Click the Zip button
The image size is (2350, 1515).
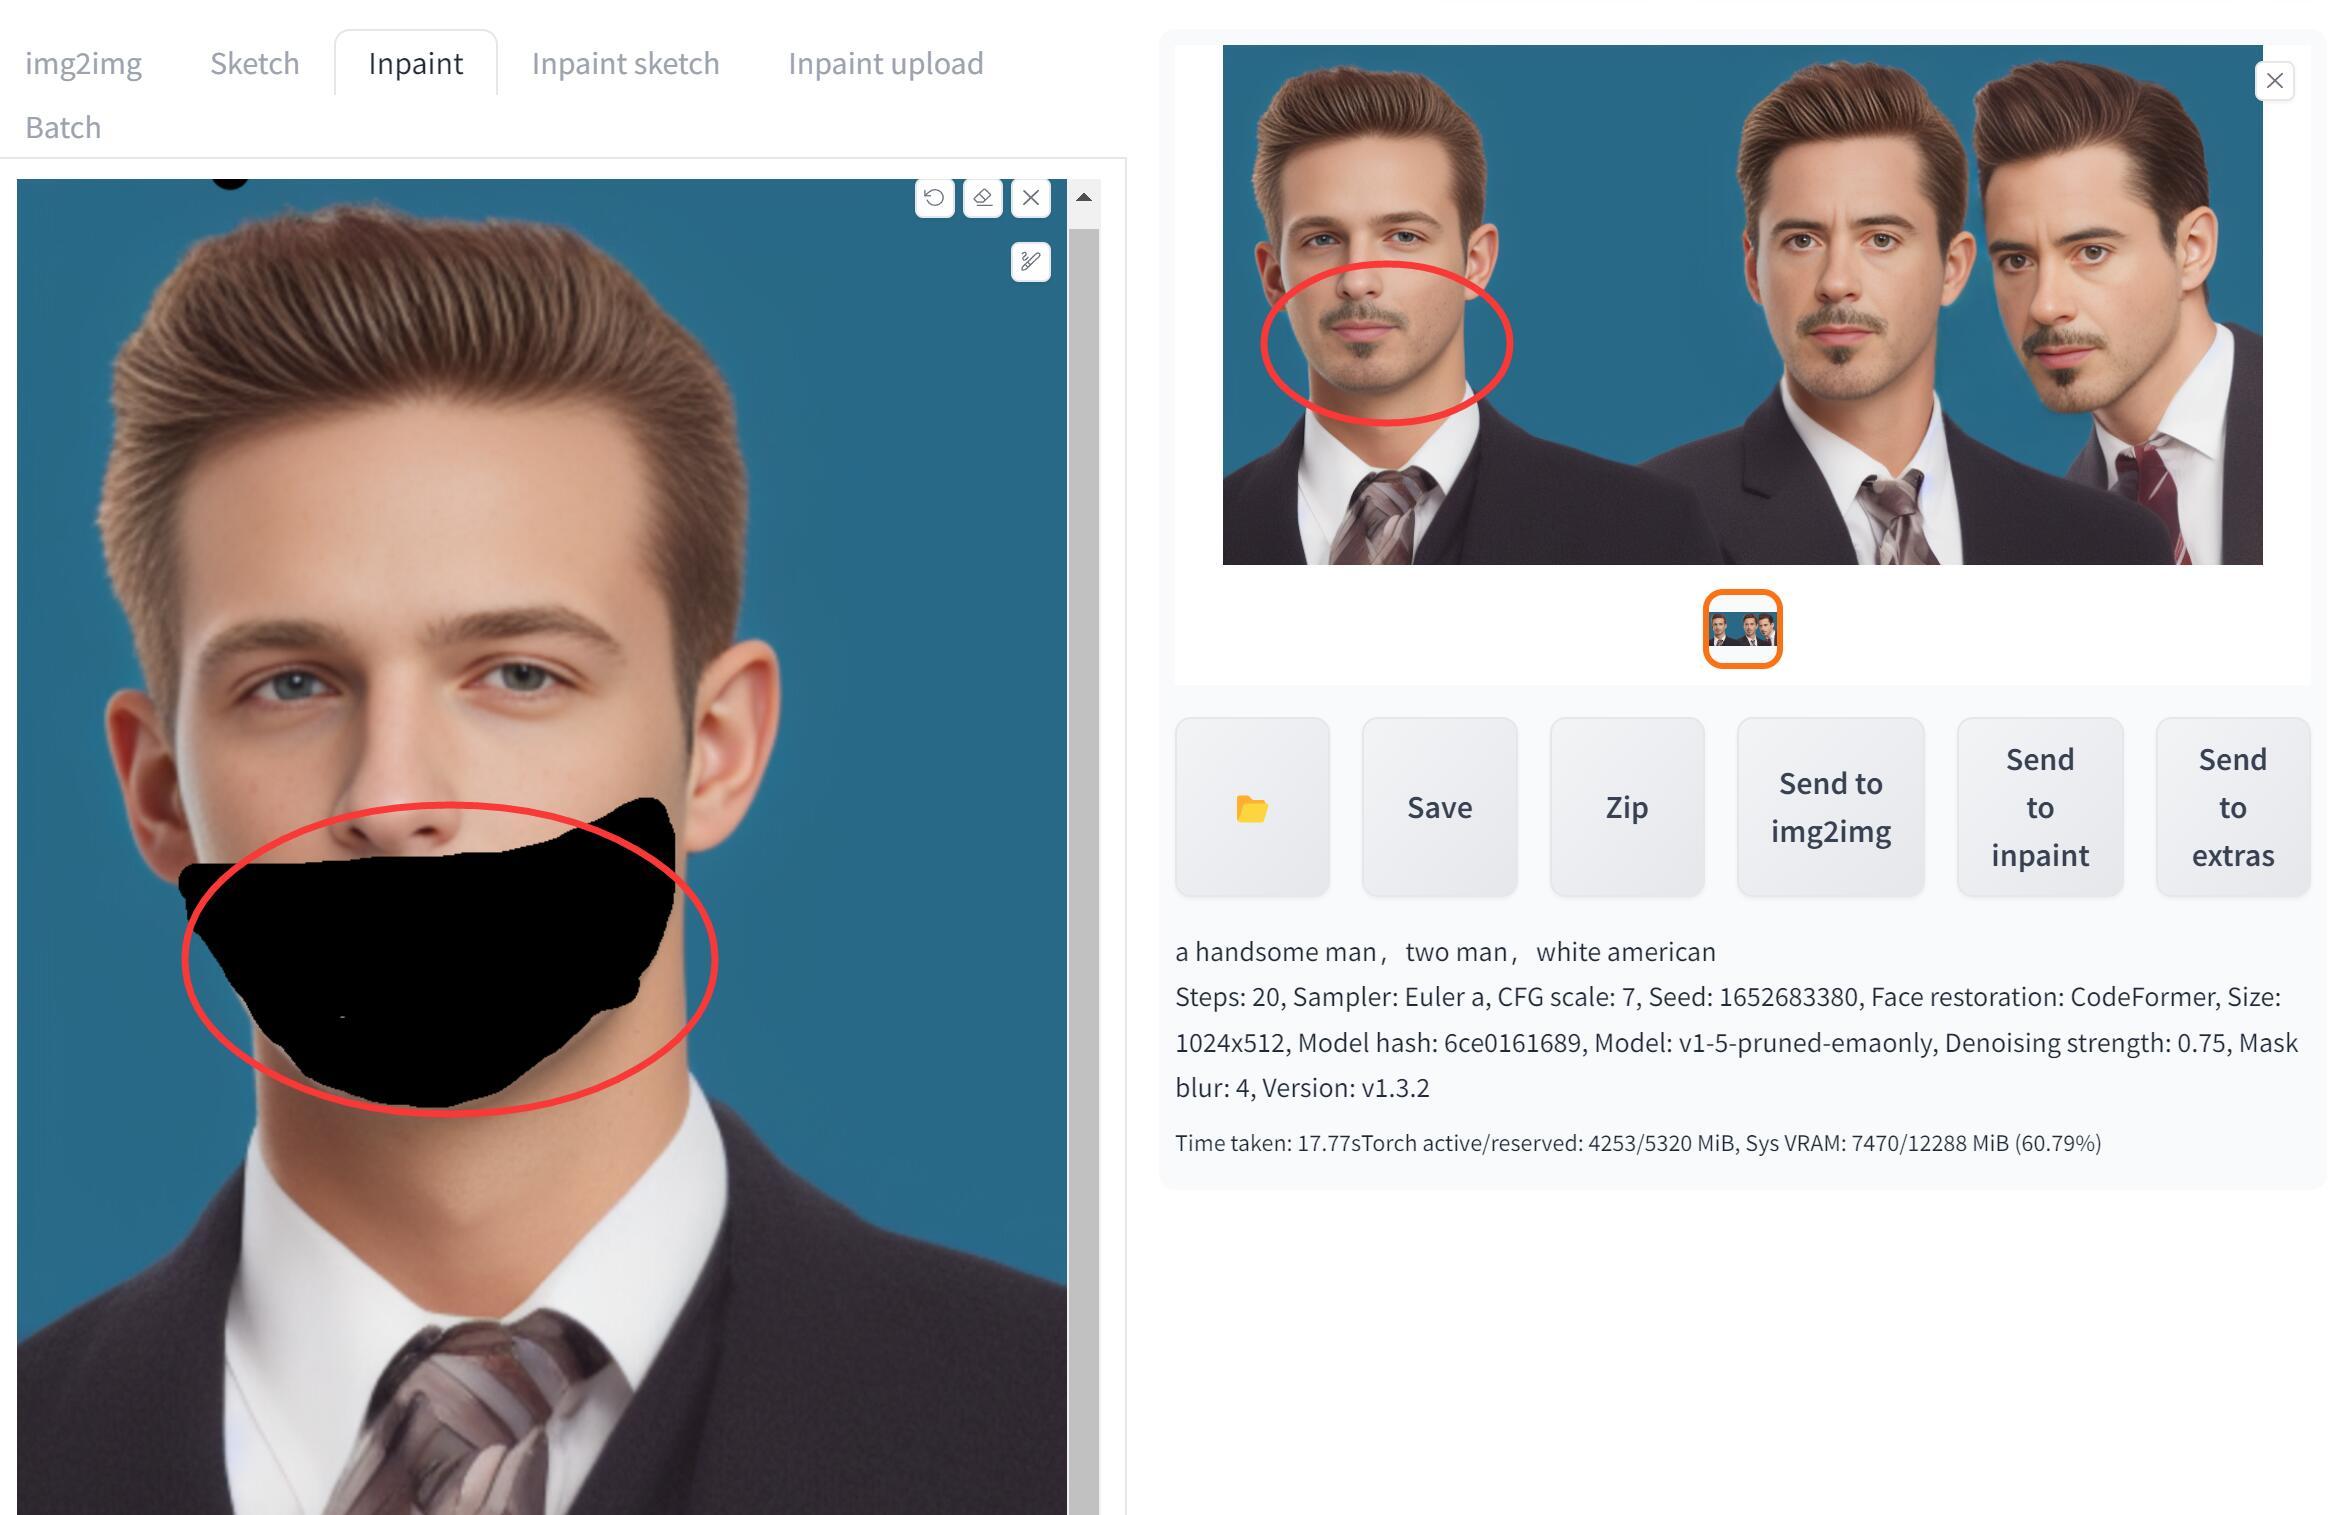coord(1627,807)
